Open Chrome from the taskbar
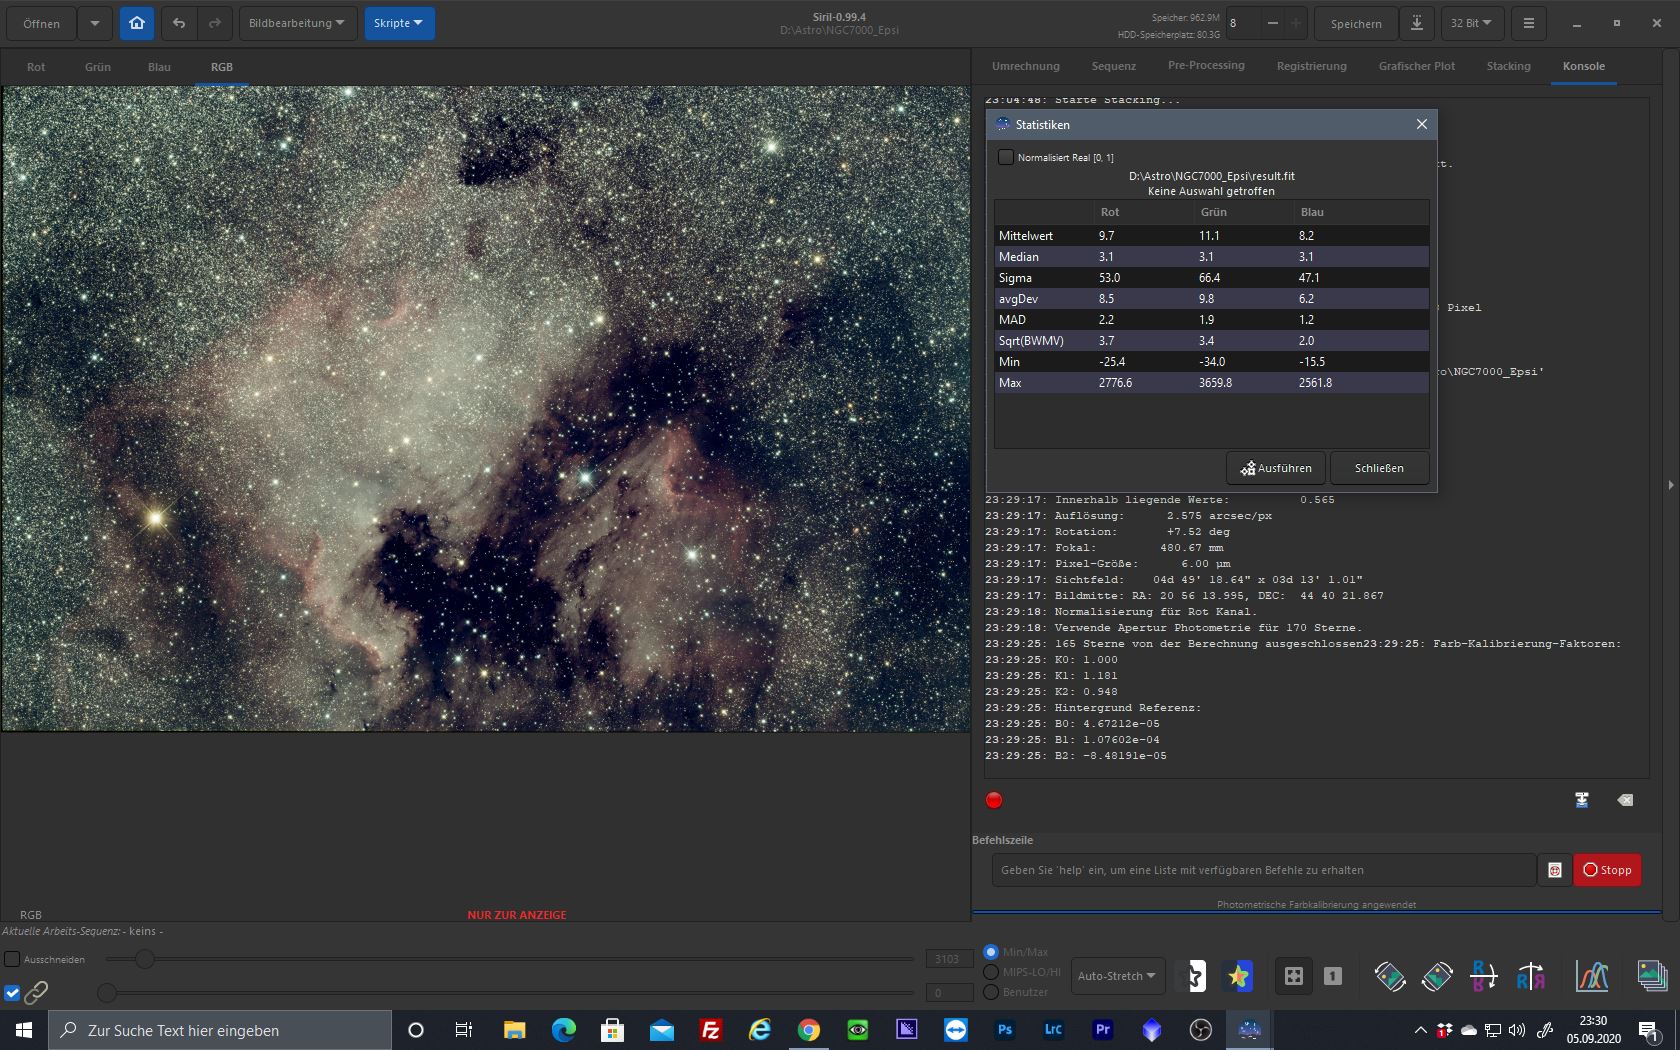 click(x=809, y=1030)
